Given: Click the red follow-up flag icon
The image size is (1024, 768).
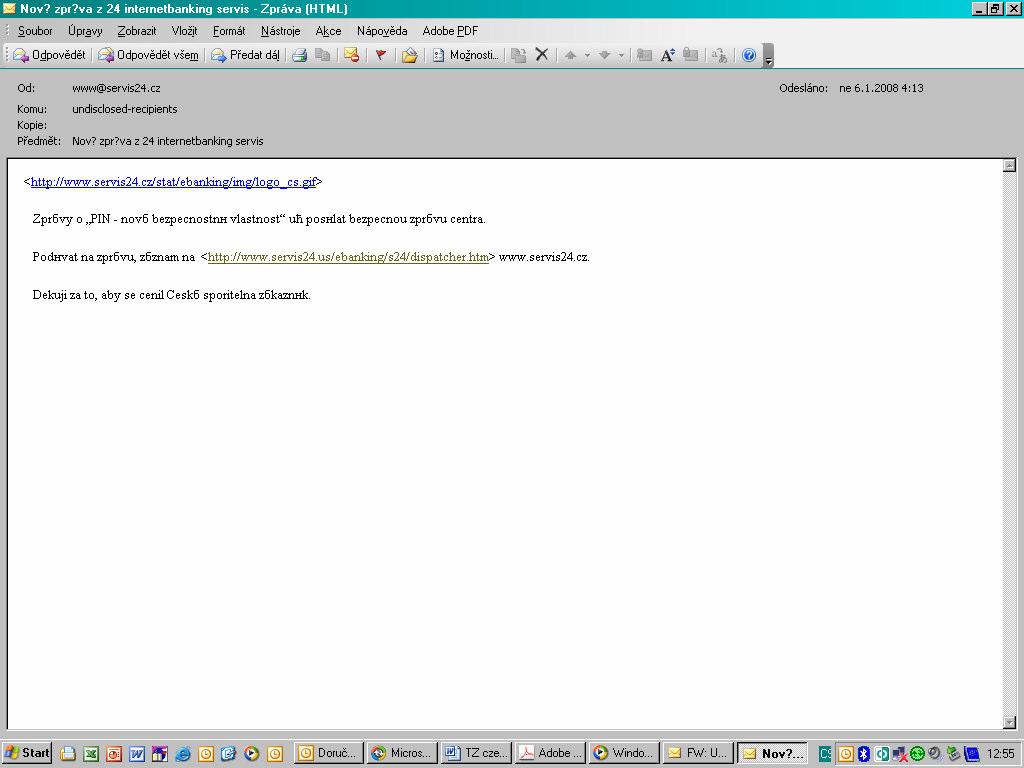Looking at the screenshot, I should tap(381, 55).
